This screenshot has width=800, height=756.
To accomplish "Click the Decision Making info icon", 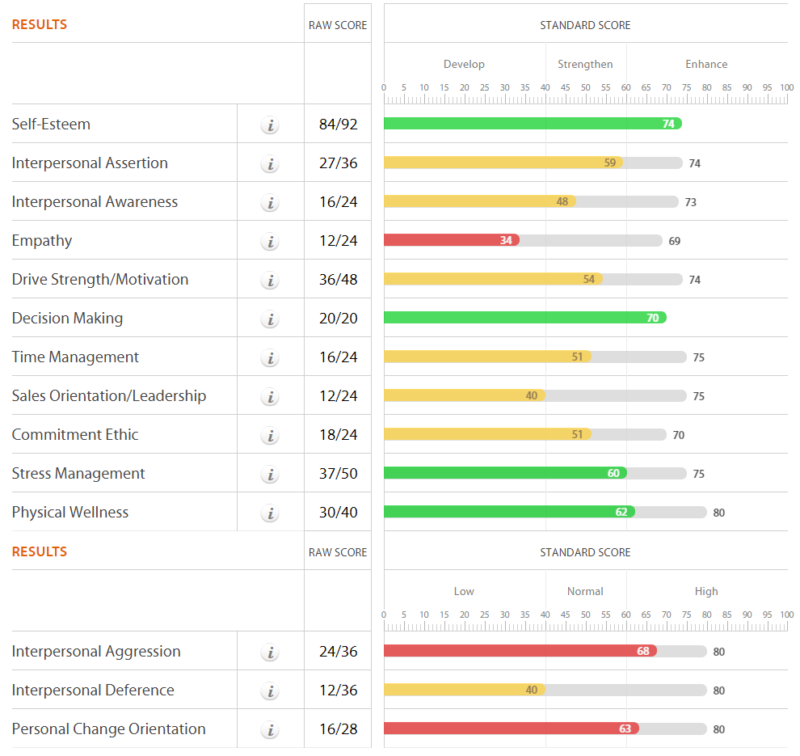I will (x=270, y=319).
